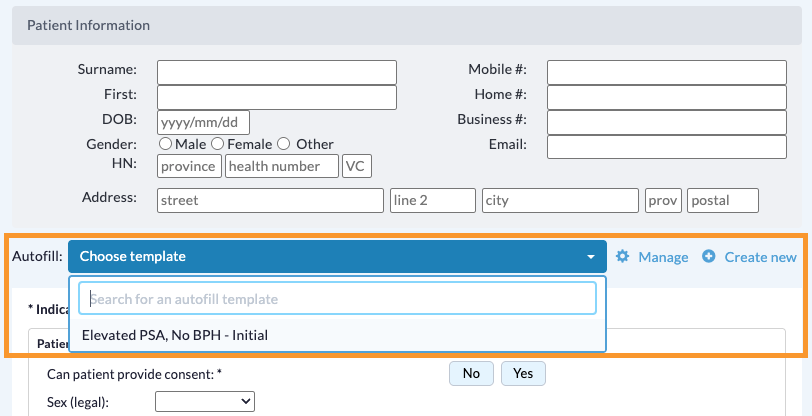812x416 pixels.
Task: Click the health number field
Action: click(282, 166)
